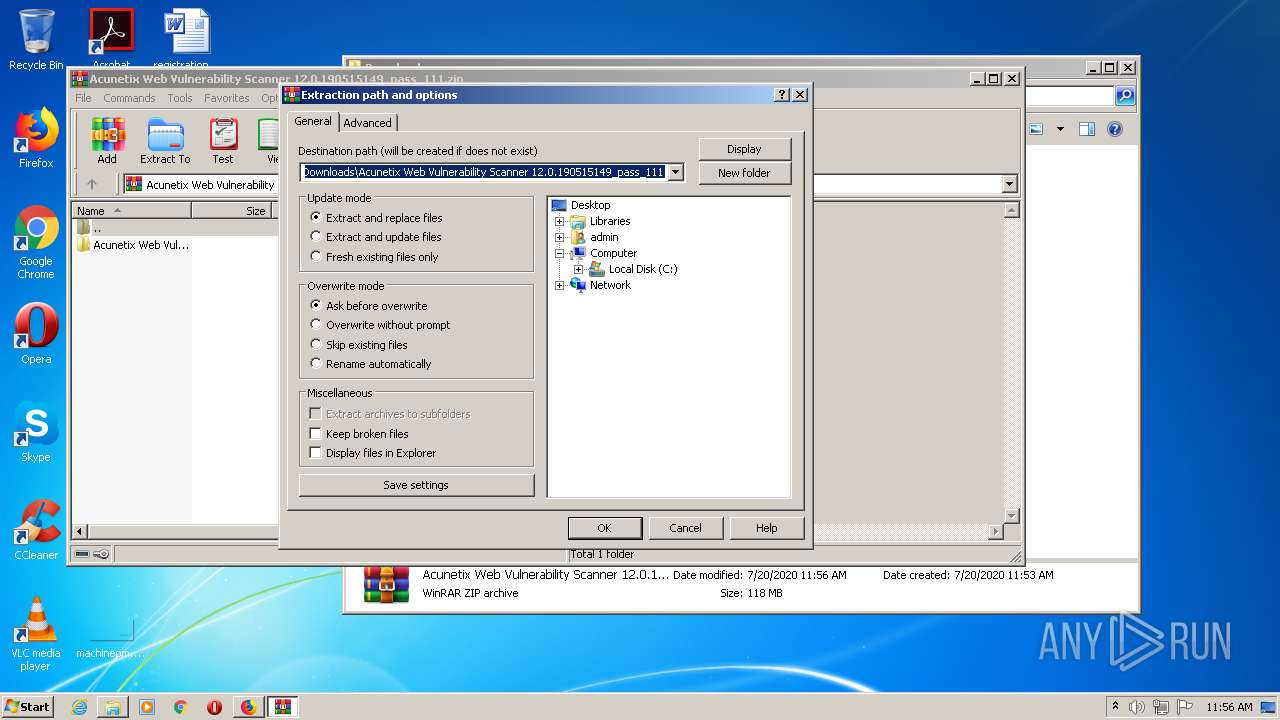The image size is (1280, 720).
Task: Click the OK button
Action: 604,528
